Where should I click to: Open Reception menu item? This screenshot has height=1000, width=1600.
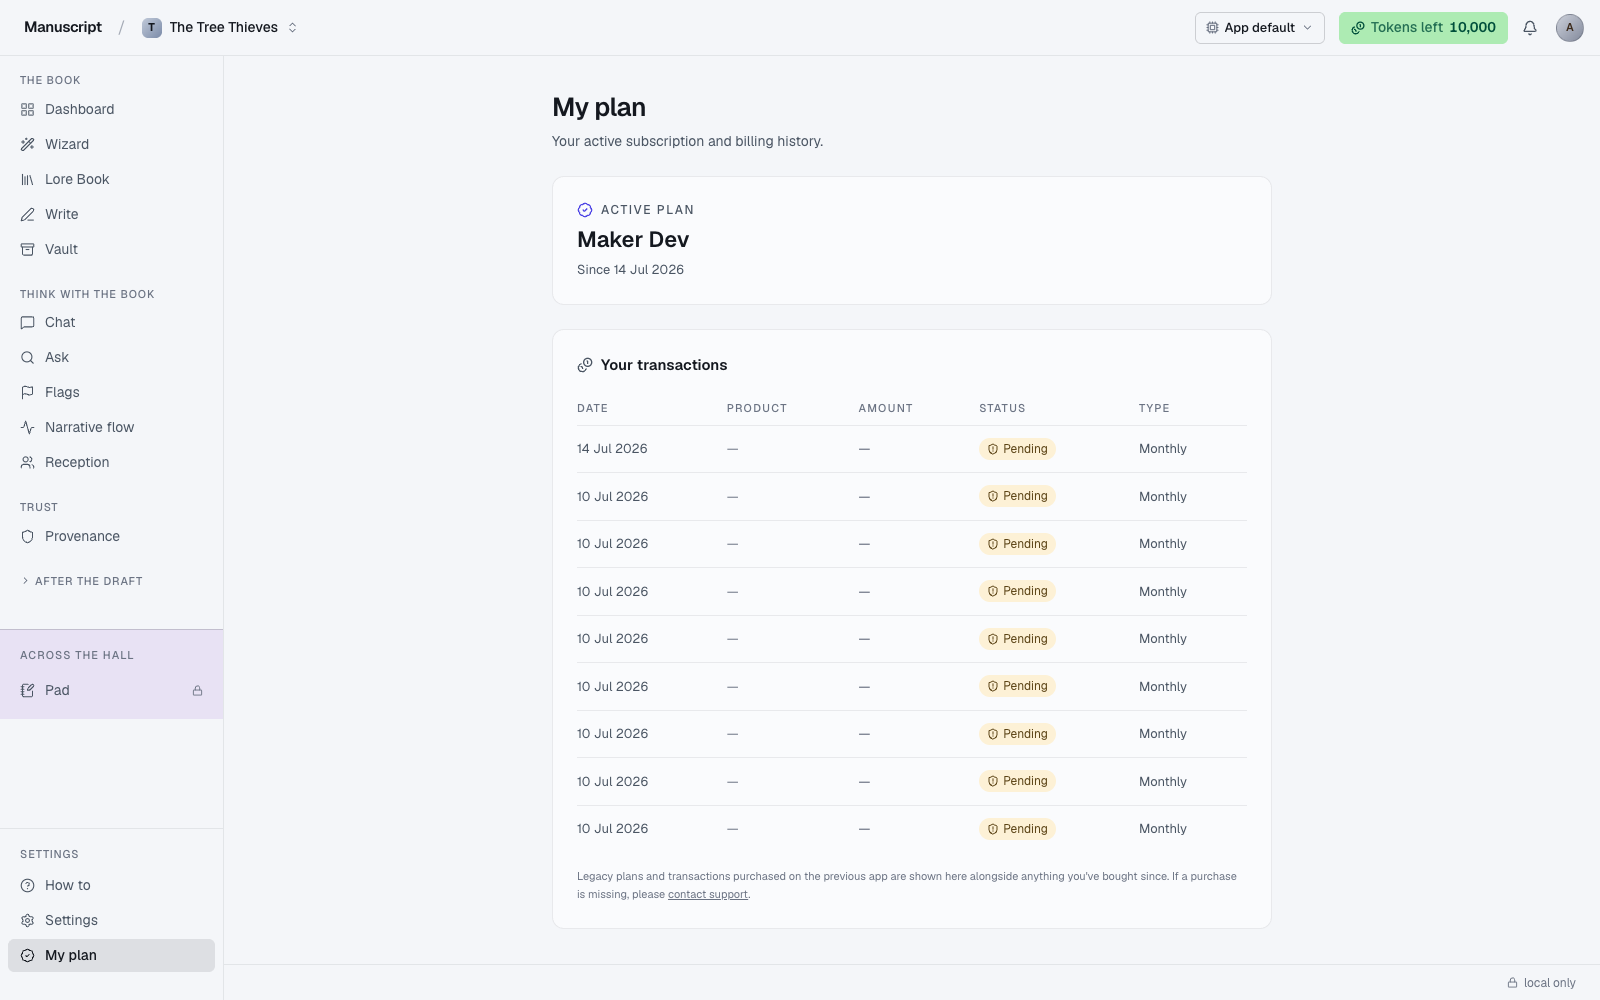[x=111, y=463]
